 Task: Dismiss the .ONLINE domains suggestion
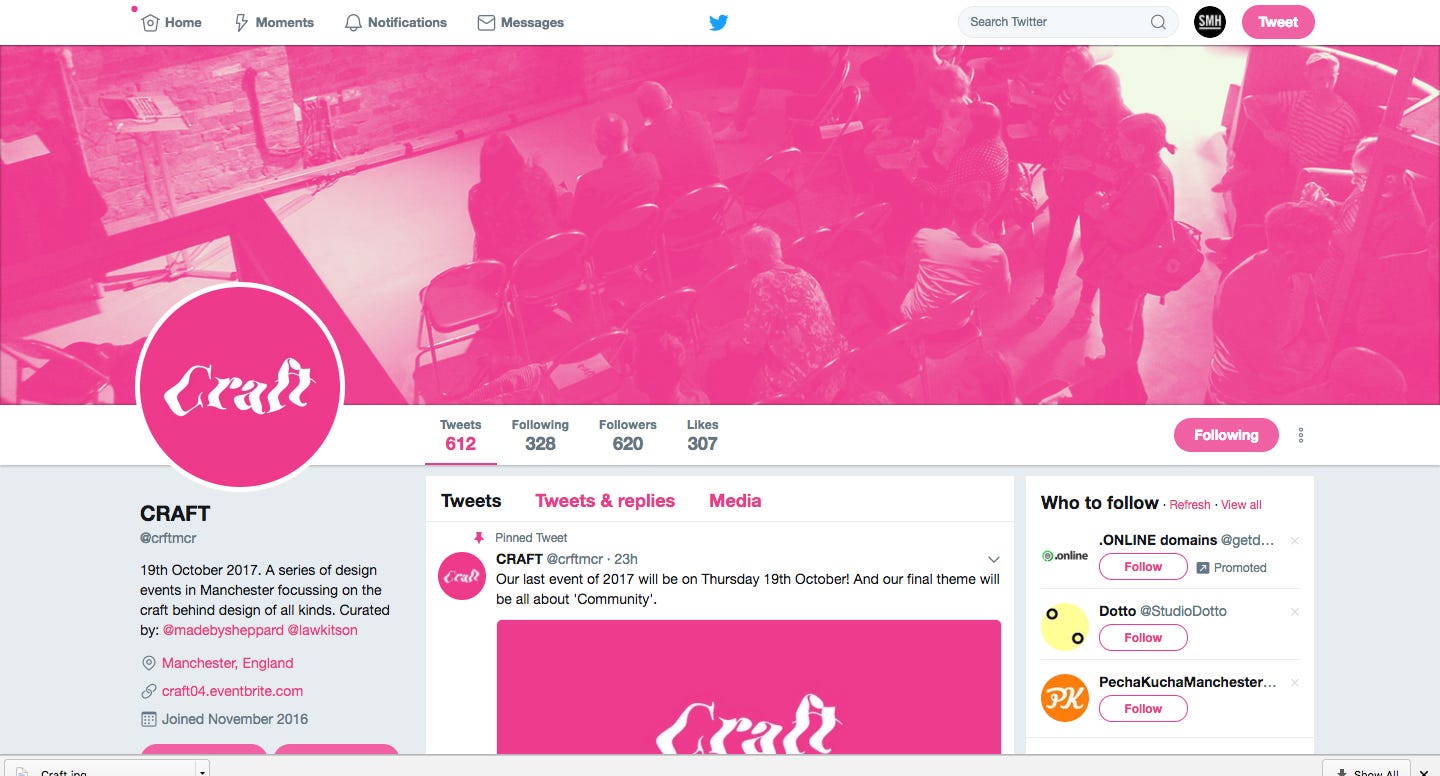pyautogui.click(x=1295, y=541)
